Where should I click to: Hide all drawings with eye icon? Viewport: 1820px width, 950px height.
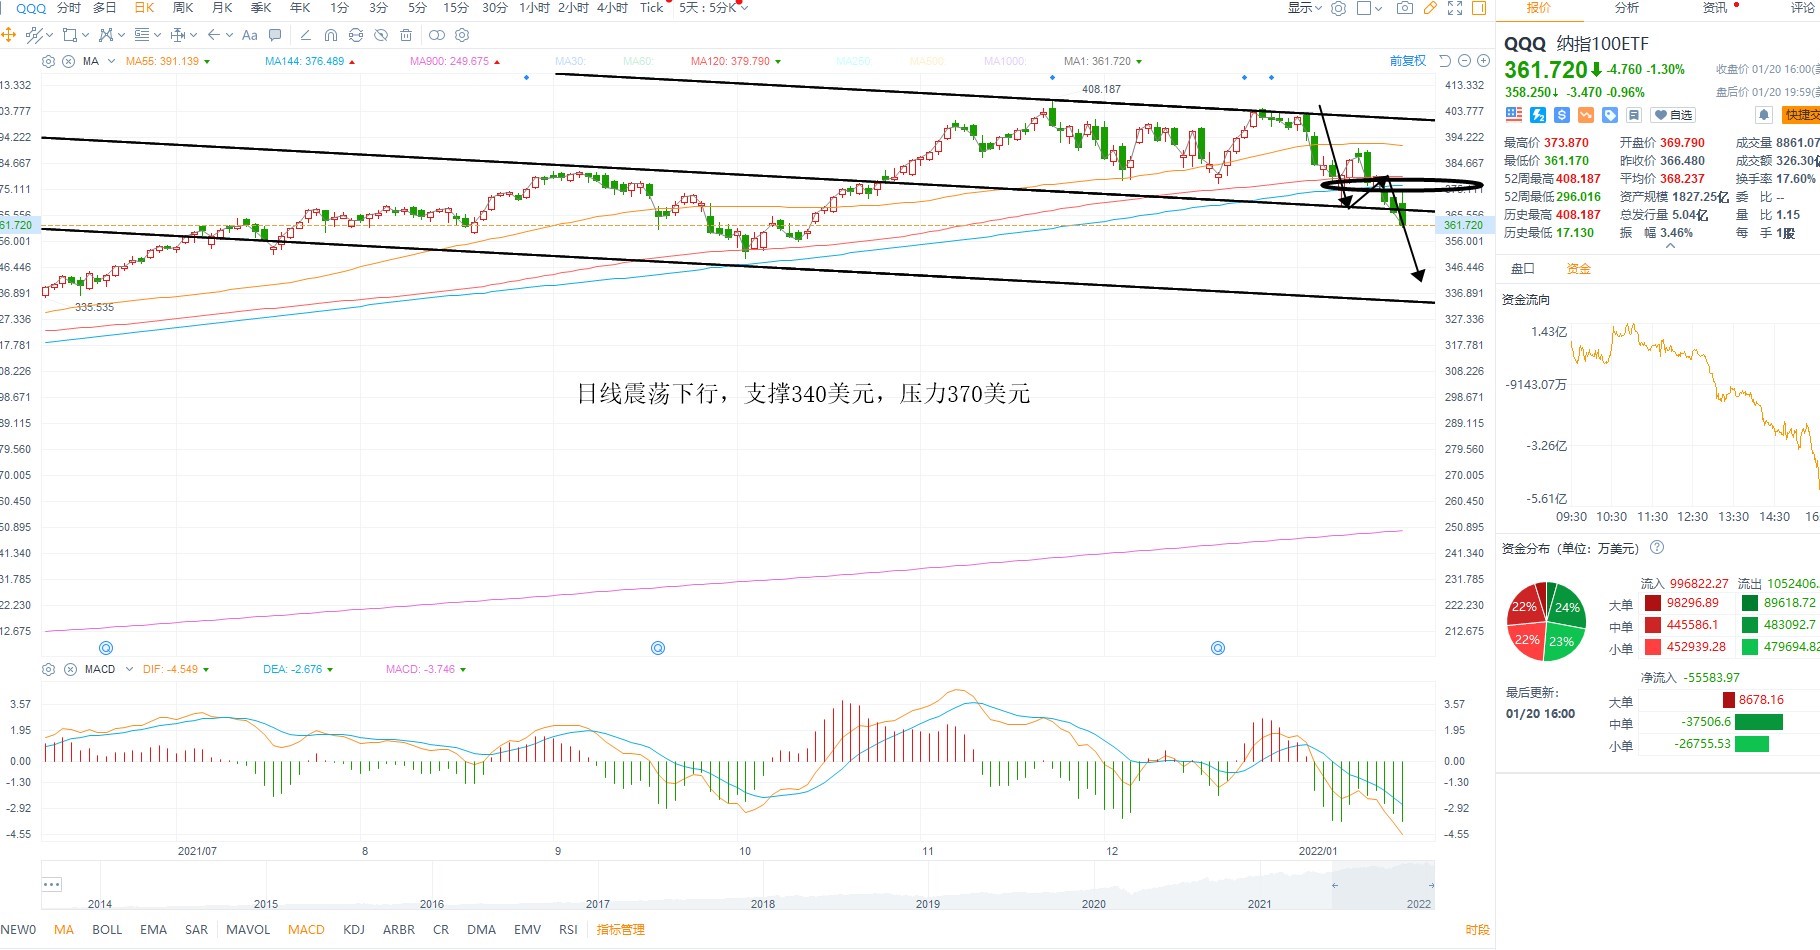point(381,35)
